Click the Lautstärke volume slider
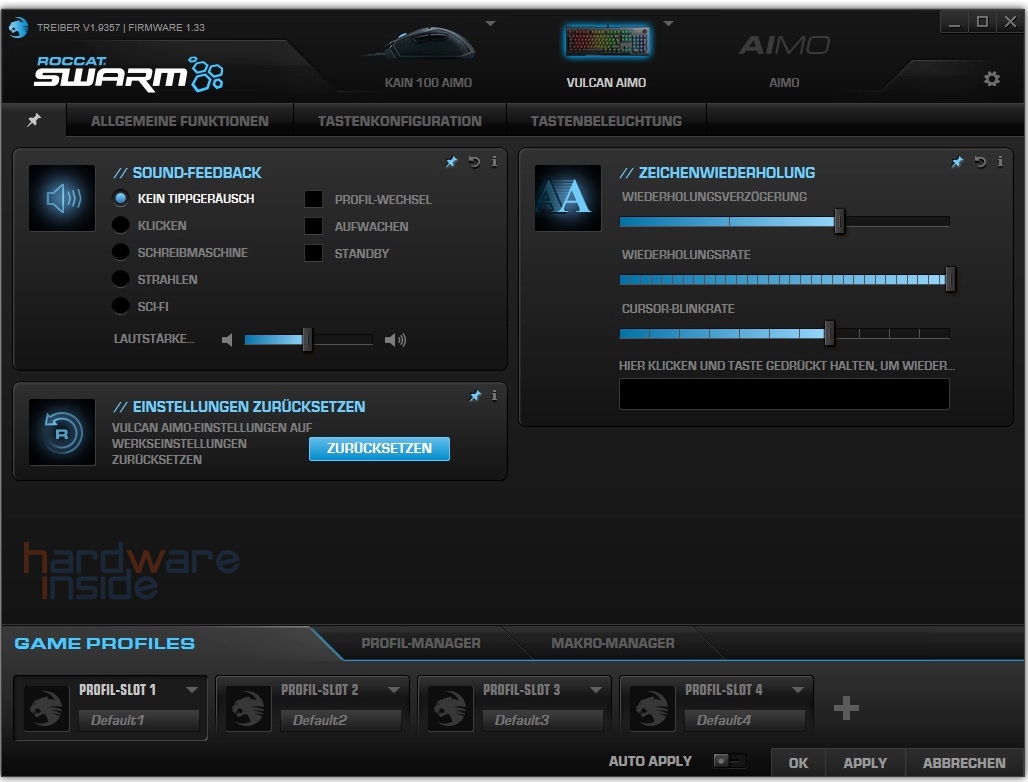Viewport: 1028px width, 782px height. (x=308, y=340)
